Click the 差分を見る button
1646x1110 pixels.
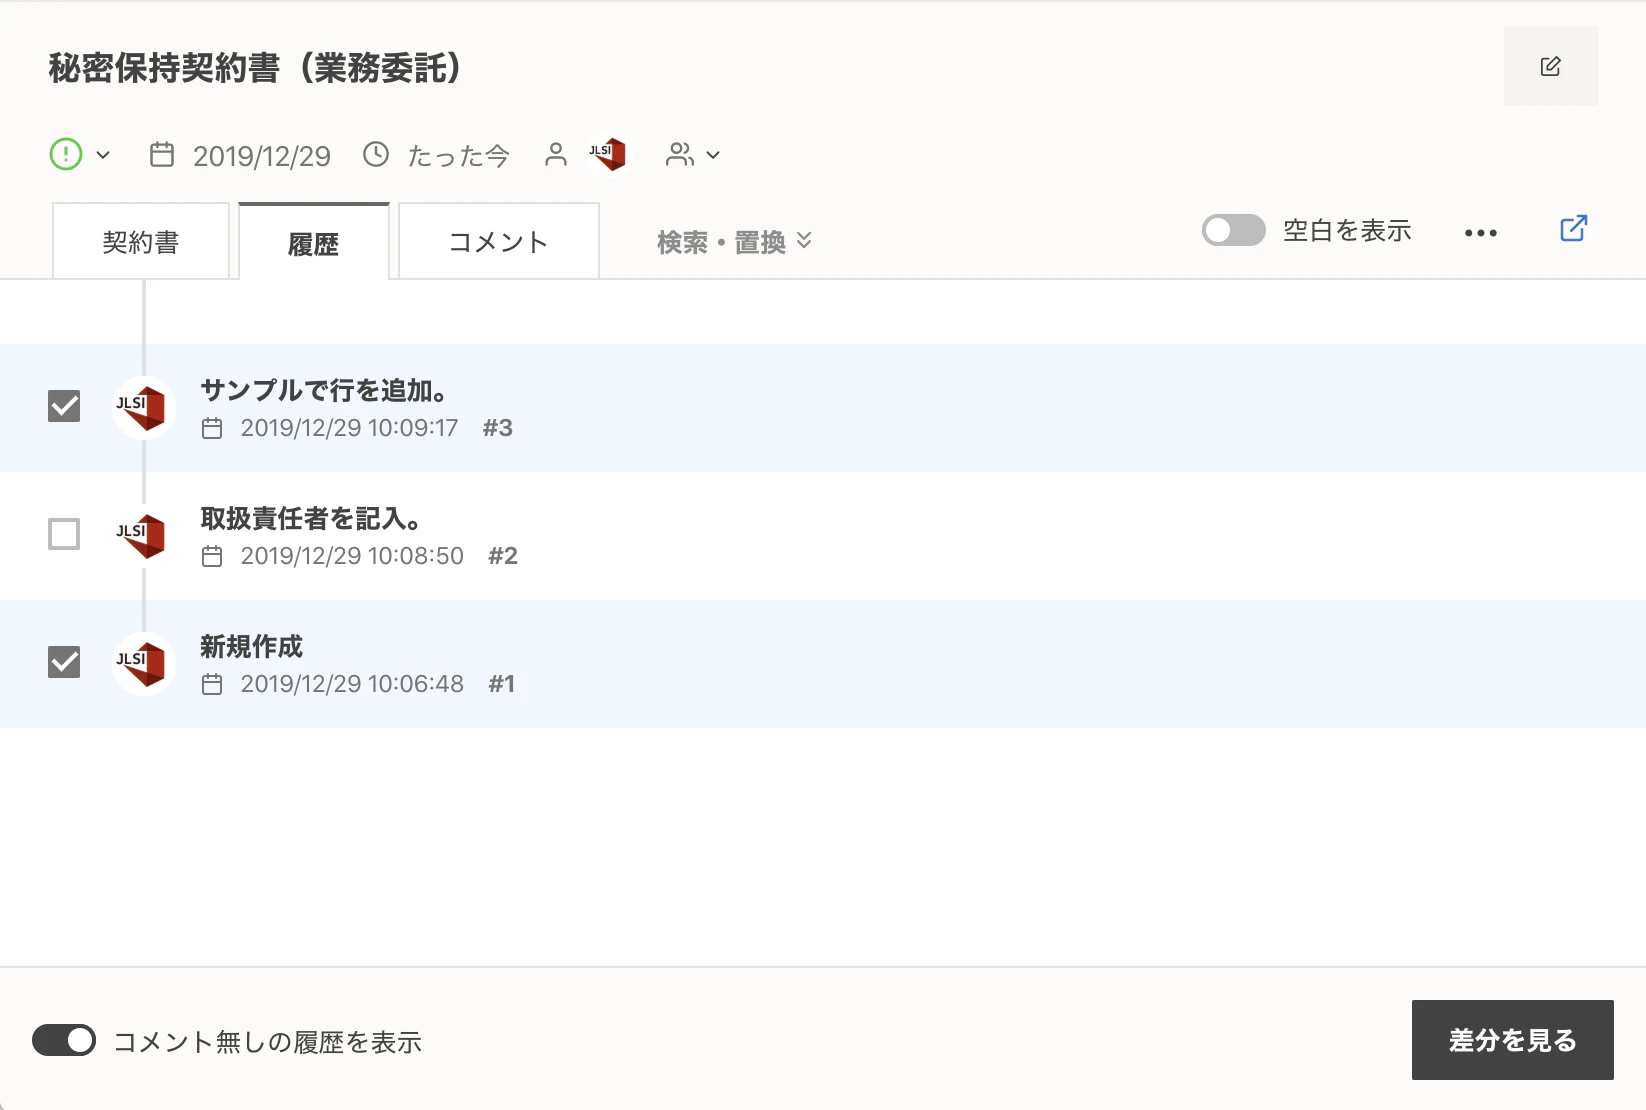(1512, 1040)
